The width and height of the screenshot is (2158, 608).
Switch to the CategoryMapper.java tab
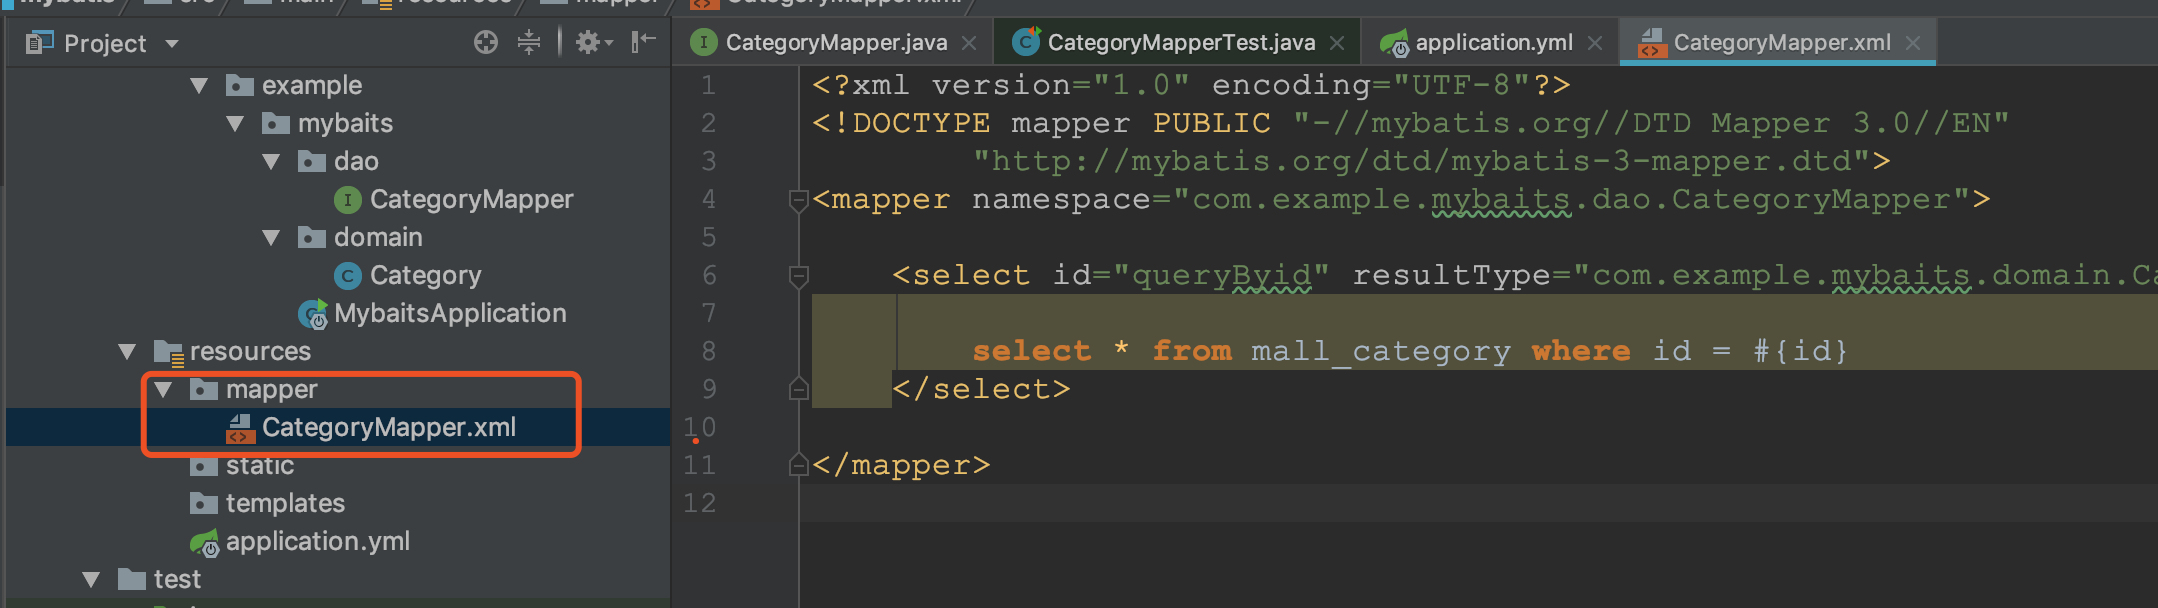point(836,43)
